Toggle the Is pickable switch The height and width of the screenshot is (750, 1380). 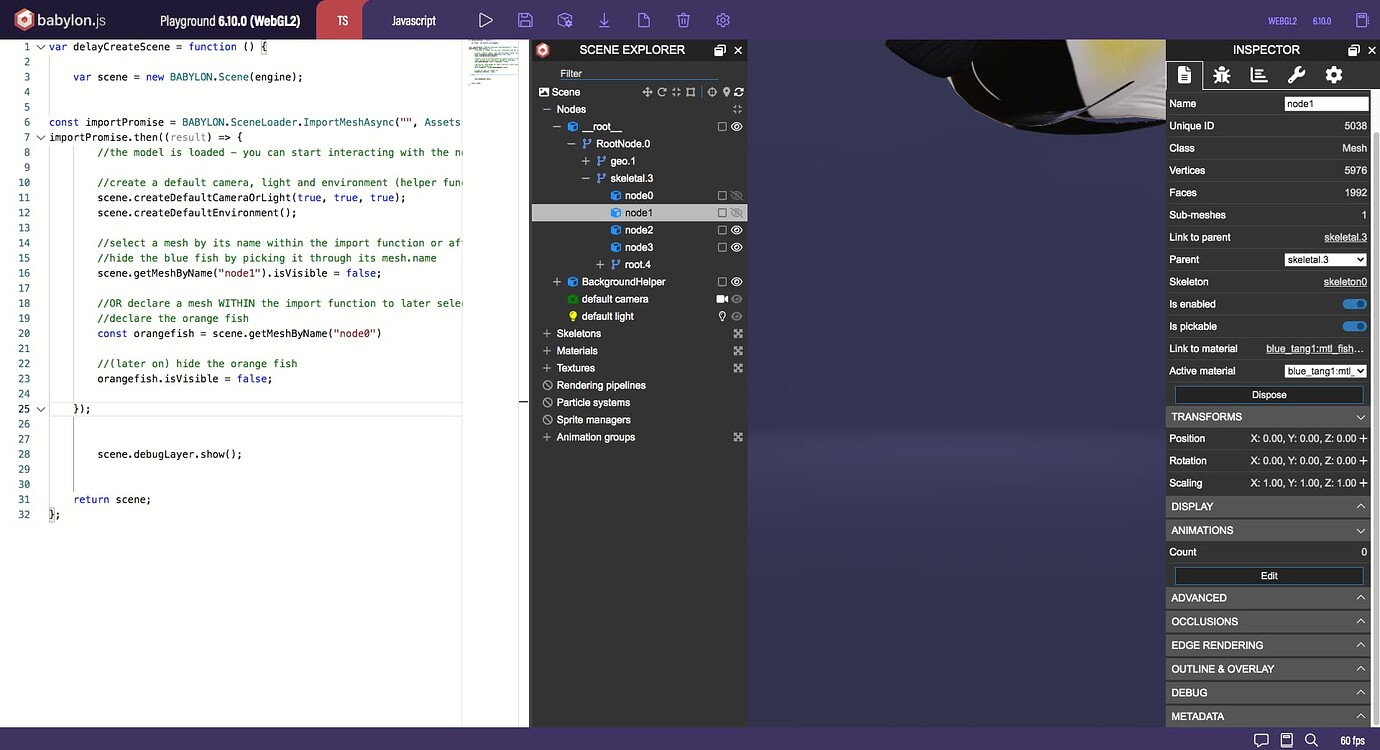coord(1354,326)
